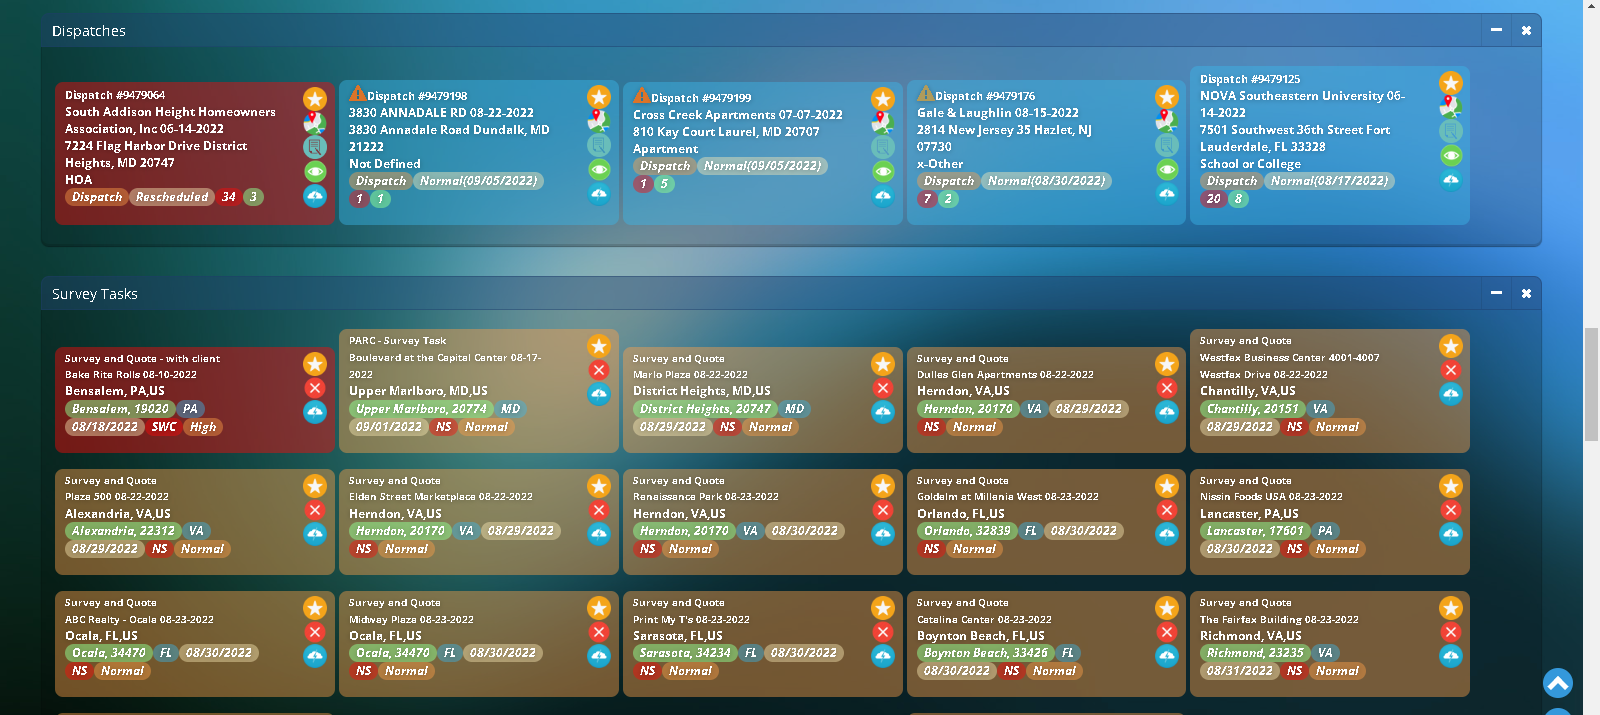Toggle eye visibility on Dispatch #9479064
1600x715 pixels.
315,171
